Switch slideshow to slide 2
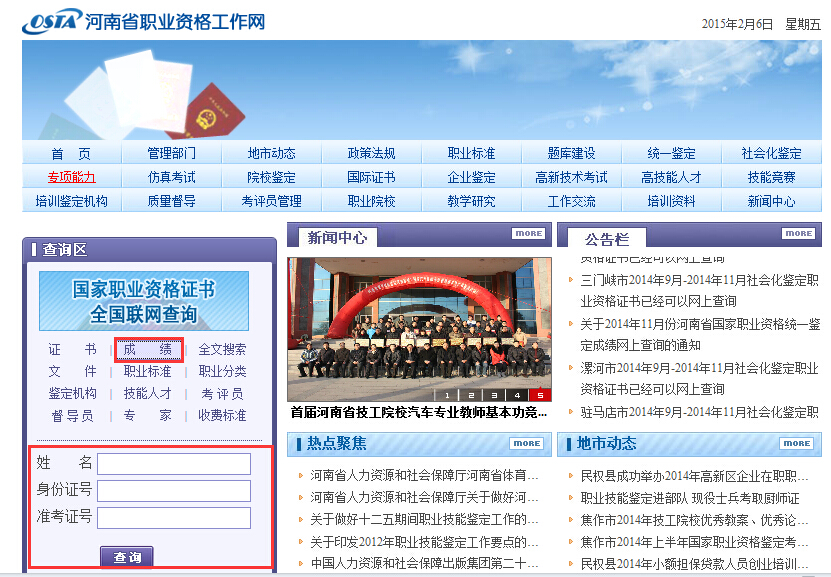Image resolution: width=831 pixels, height=577 pixels. coord(471,395)
